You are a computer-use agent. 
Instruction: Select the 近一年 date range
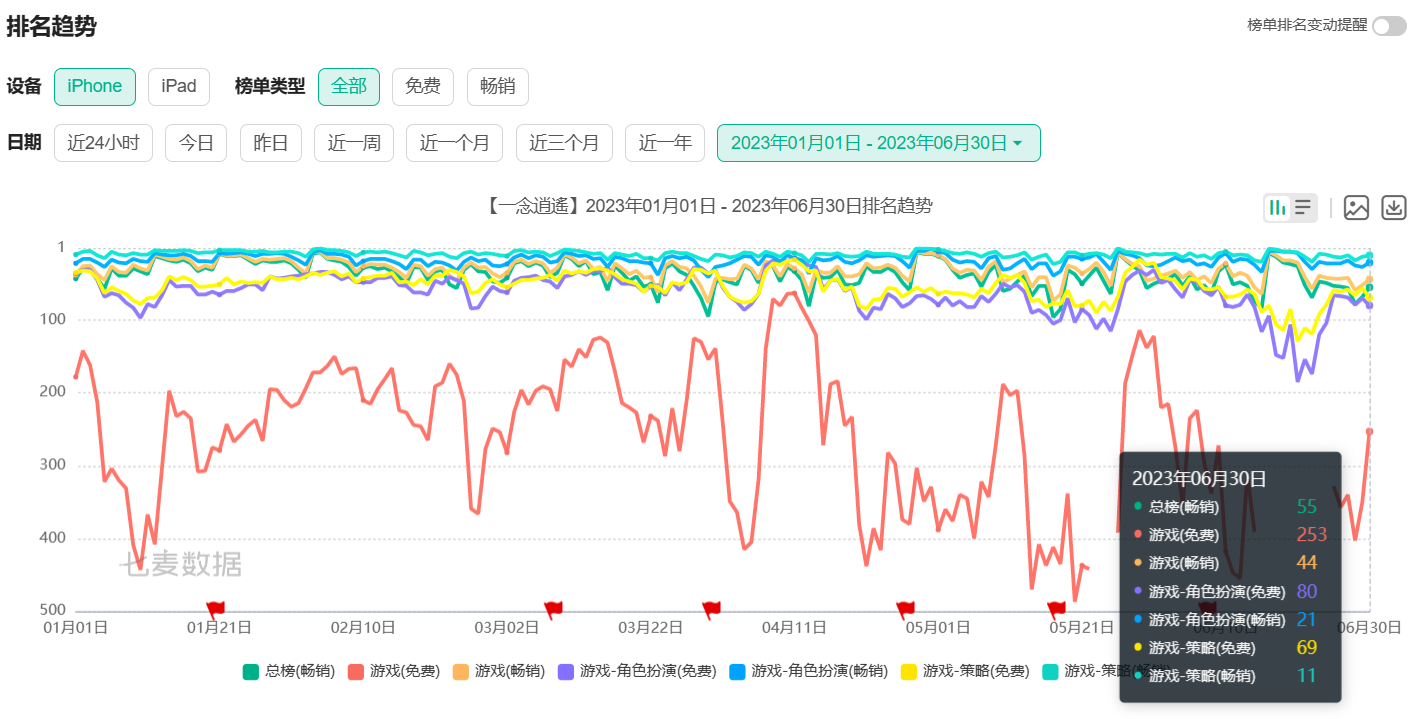[x=665, y=143]
